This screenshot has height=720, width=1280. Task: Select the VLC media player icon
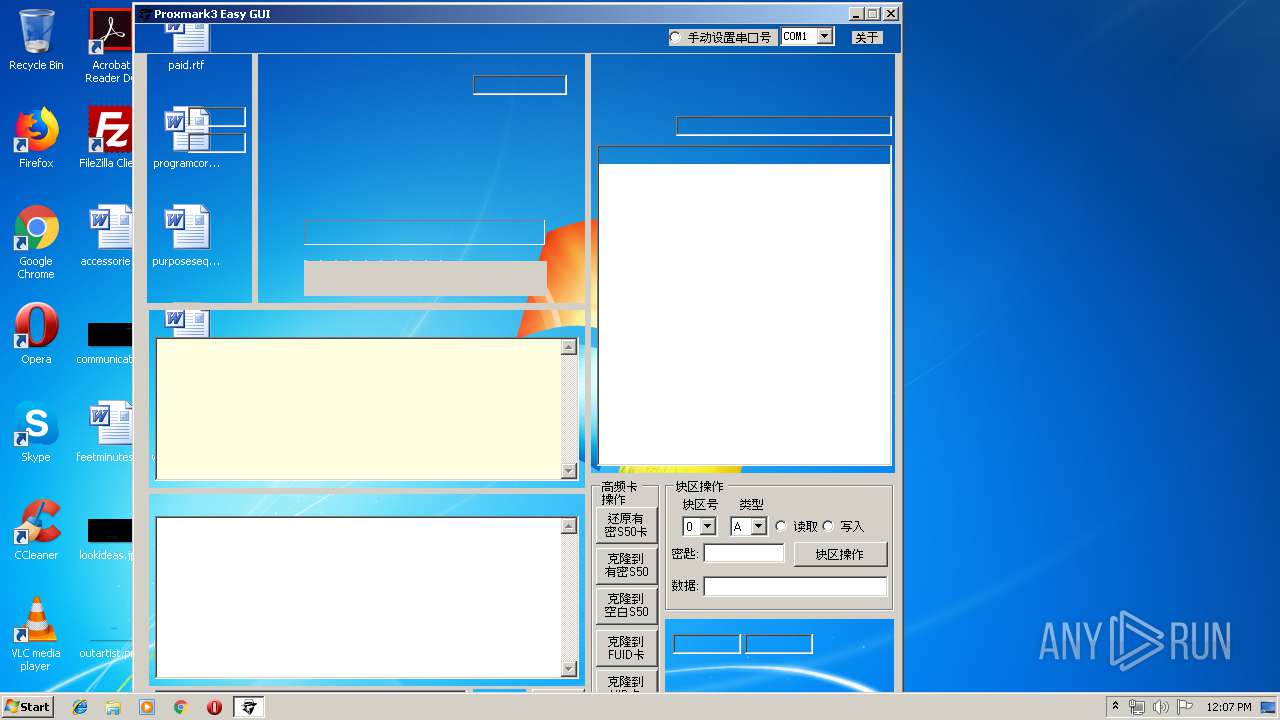tap(36, 634)
